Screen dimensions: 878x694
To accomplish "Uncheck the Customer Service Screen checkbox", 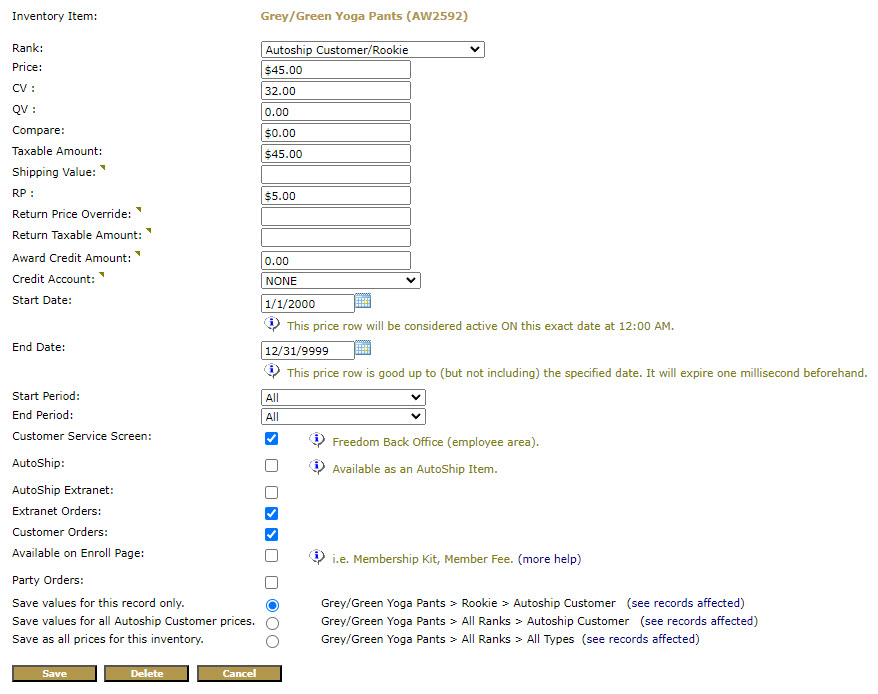I will [271, 439].
